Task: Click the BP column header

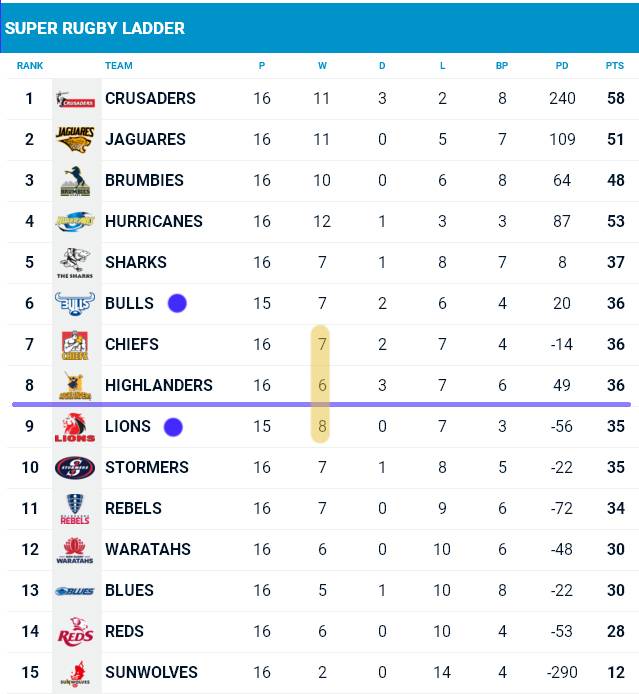Action: click(502, 66)
